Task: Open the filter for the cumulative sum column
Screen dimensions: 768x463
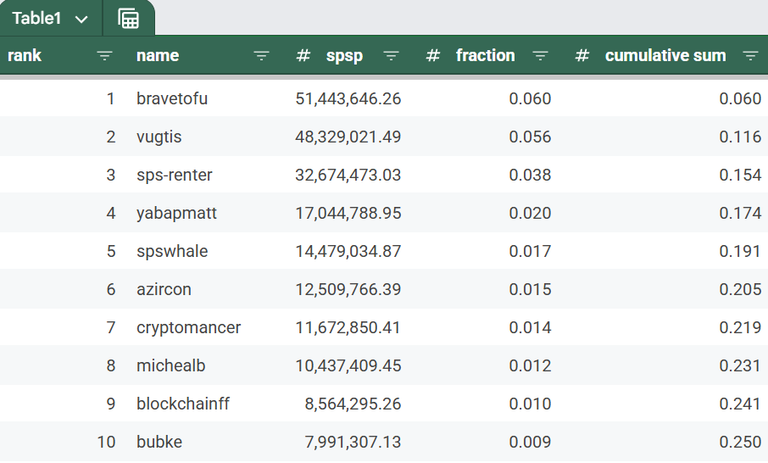Action: pos(750,56)
